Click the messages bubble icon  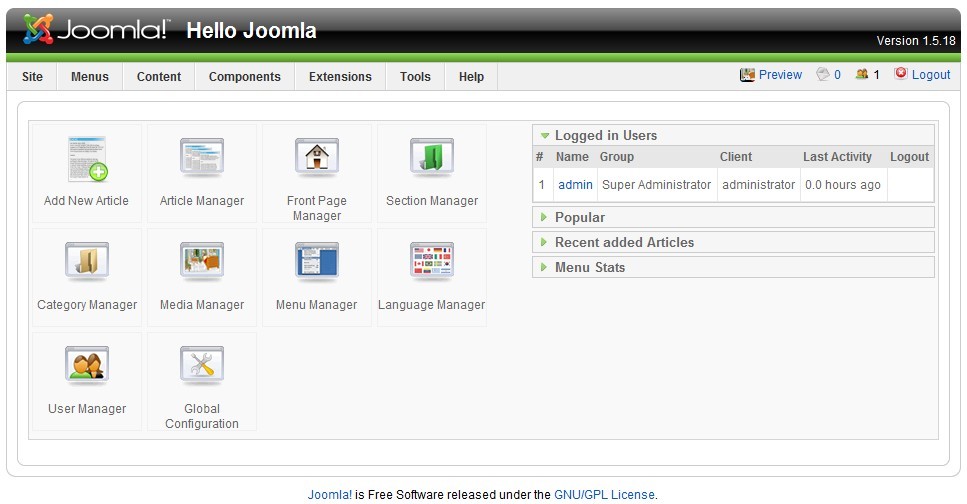click(x=823, y=74)
